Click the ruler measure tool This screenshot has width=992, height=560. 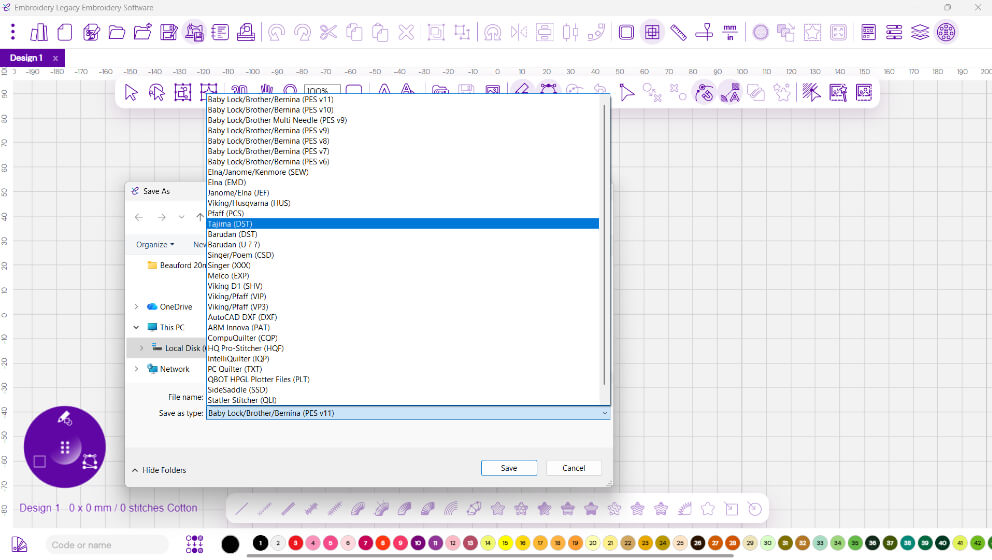(678, 32)
